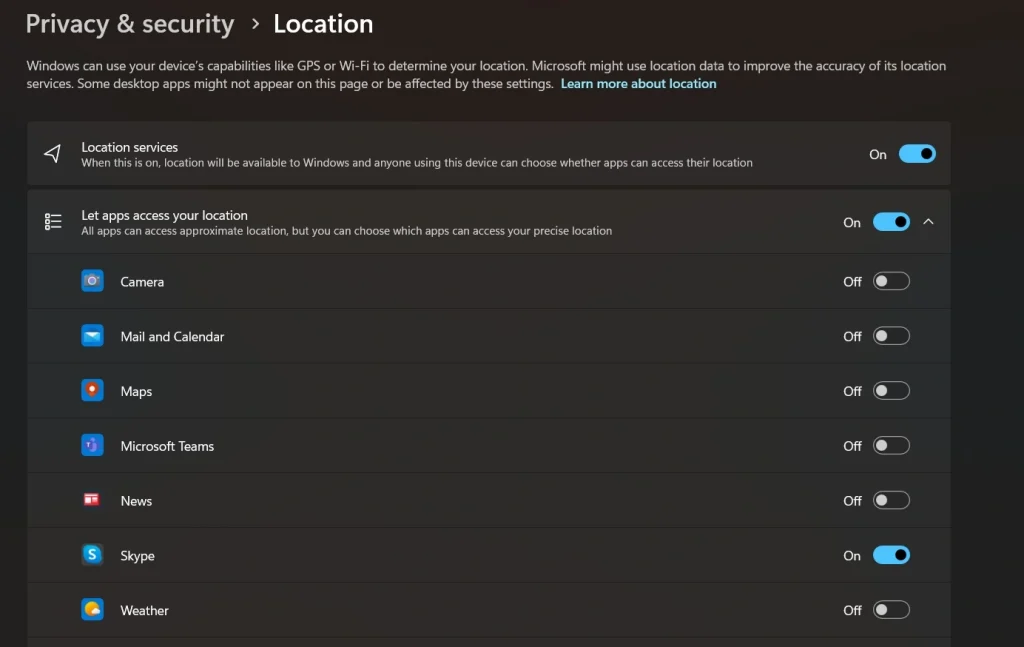This screenshot has width=1024, height=647.
Task: Enable location access for Camera
Action: pyautogui.click(x=891, y=282)
